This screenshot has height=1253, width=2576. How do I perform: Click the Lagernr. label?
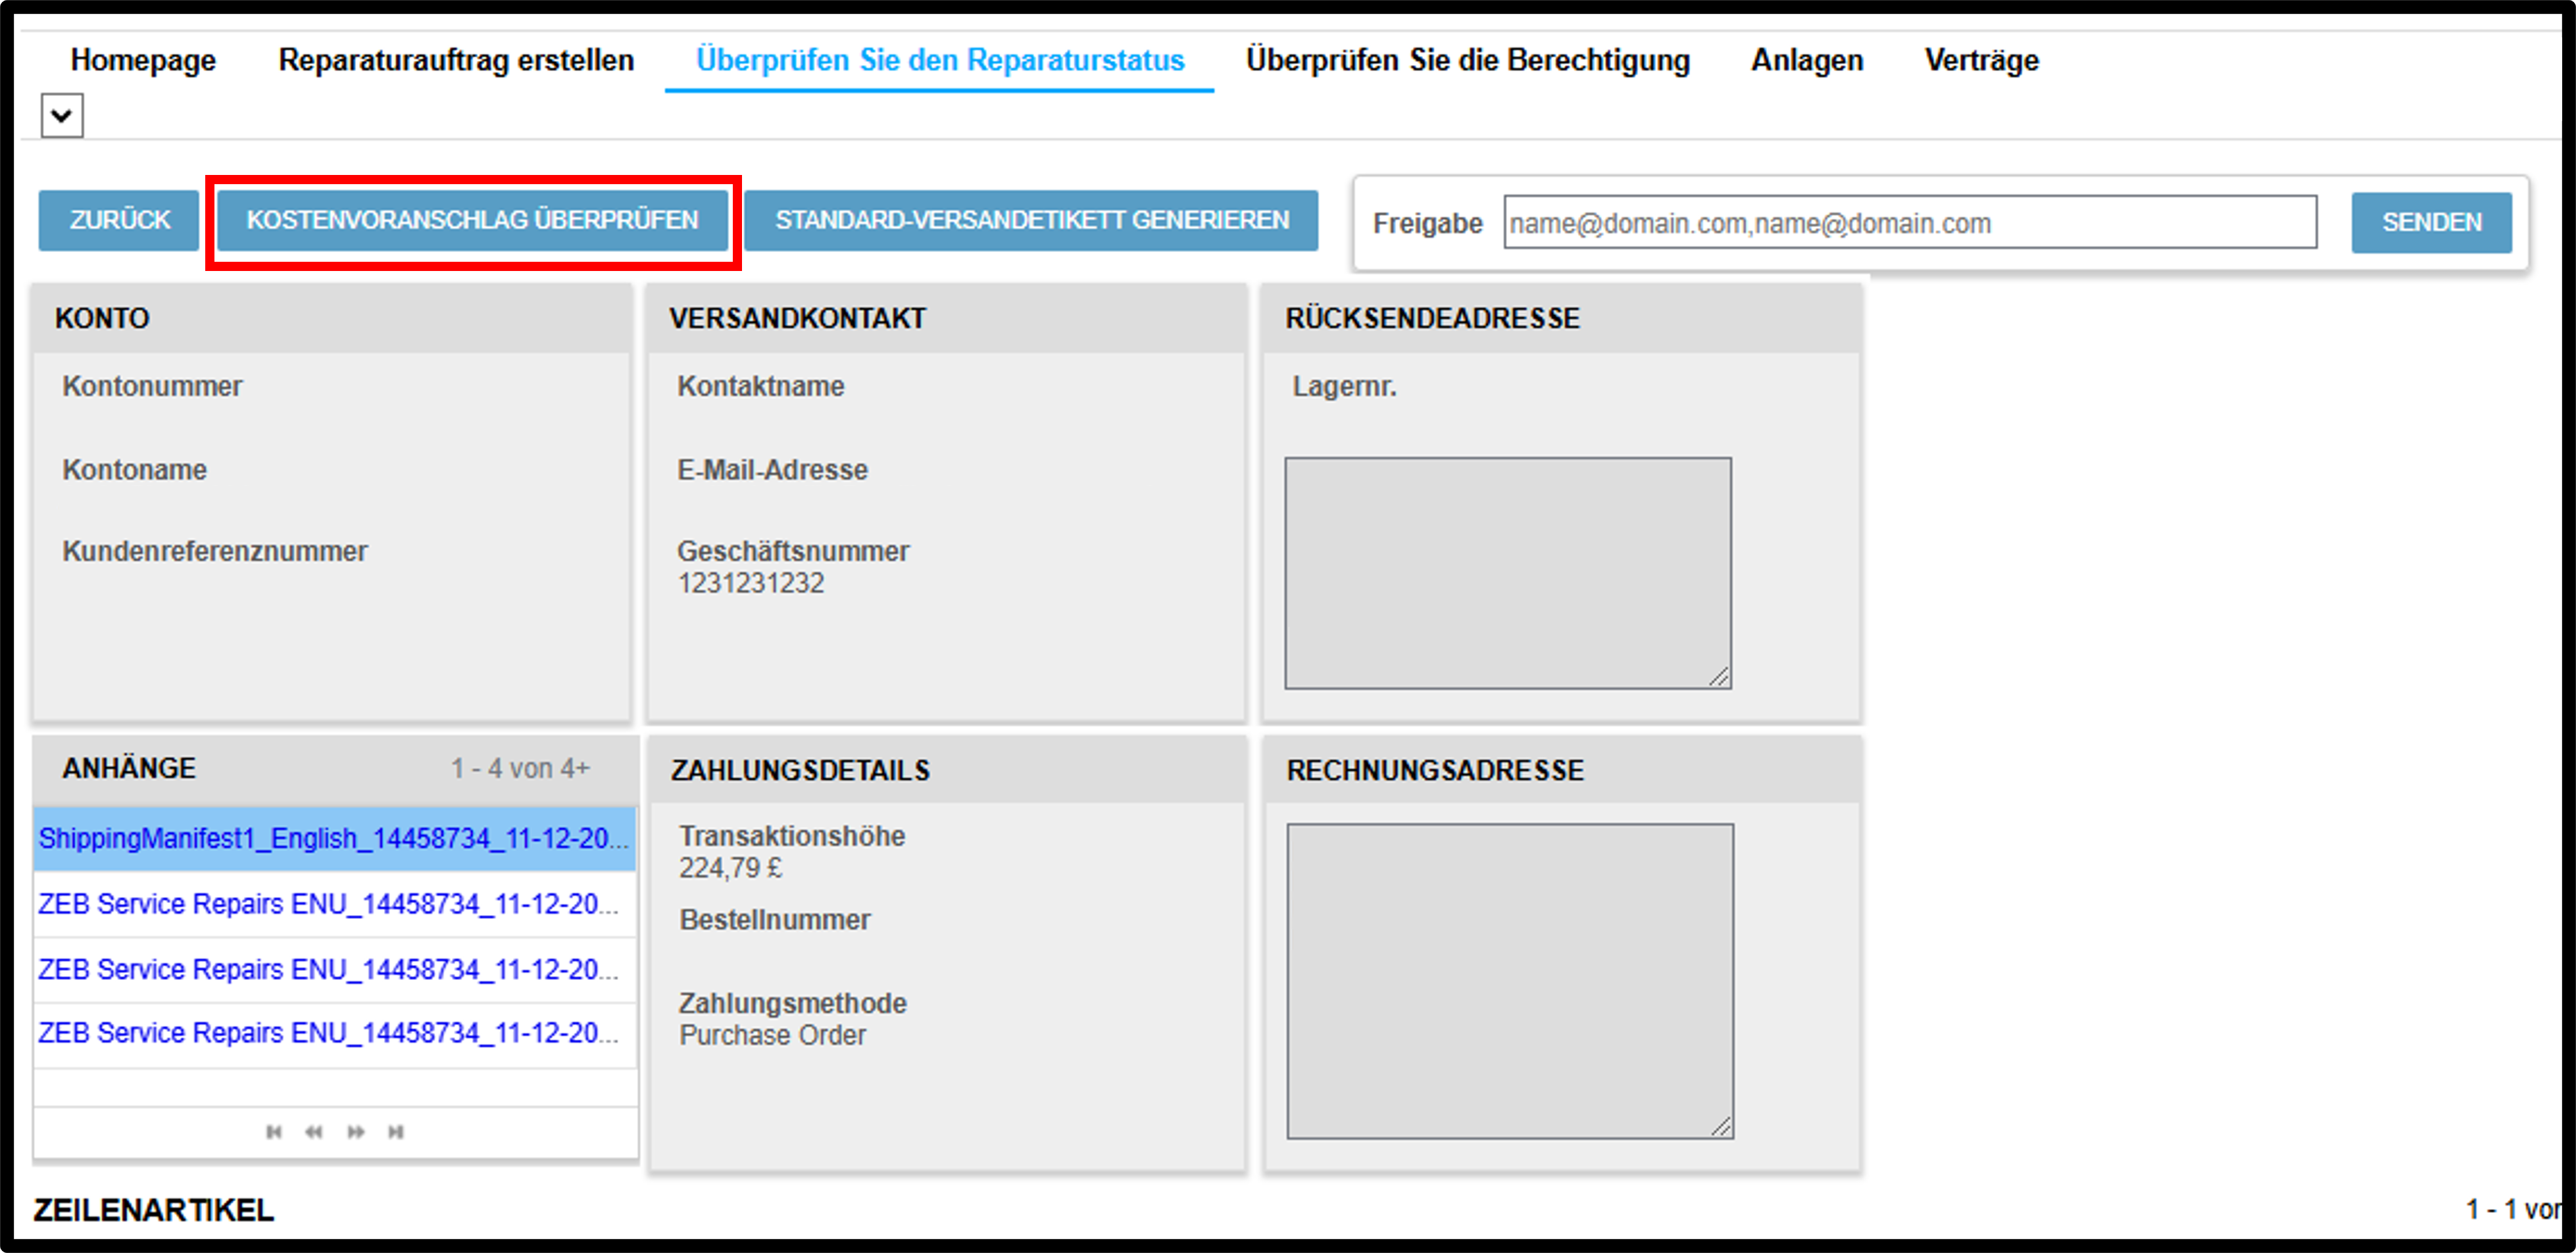click(1344, 386)
